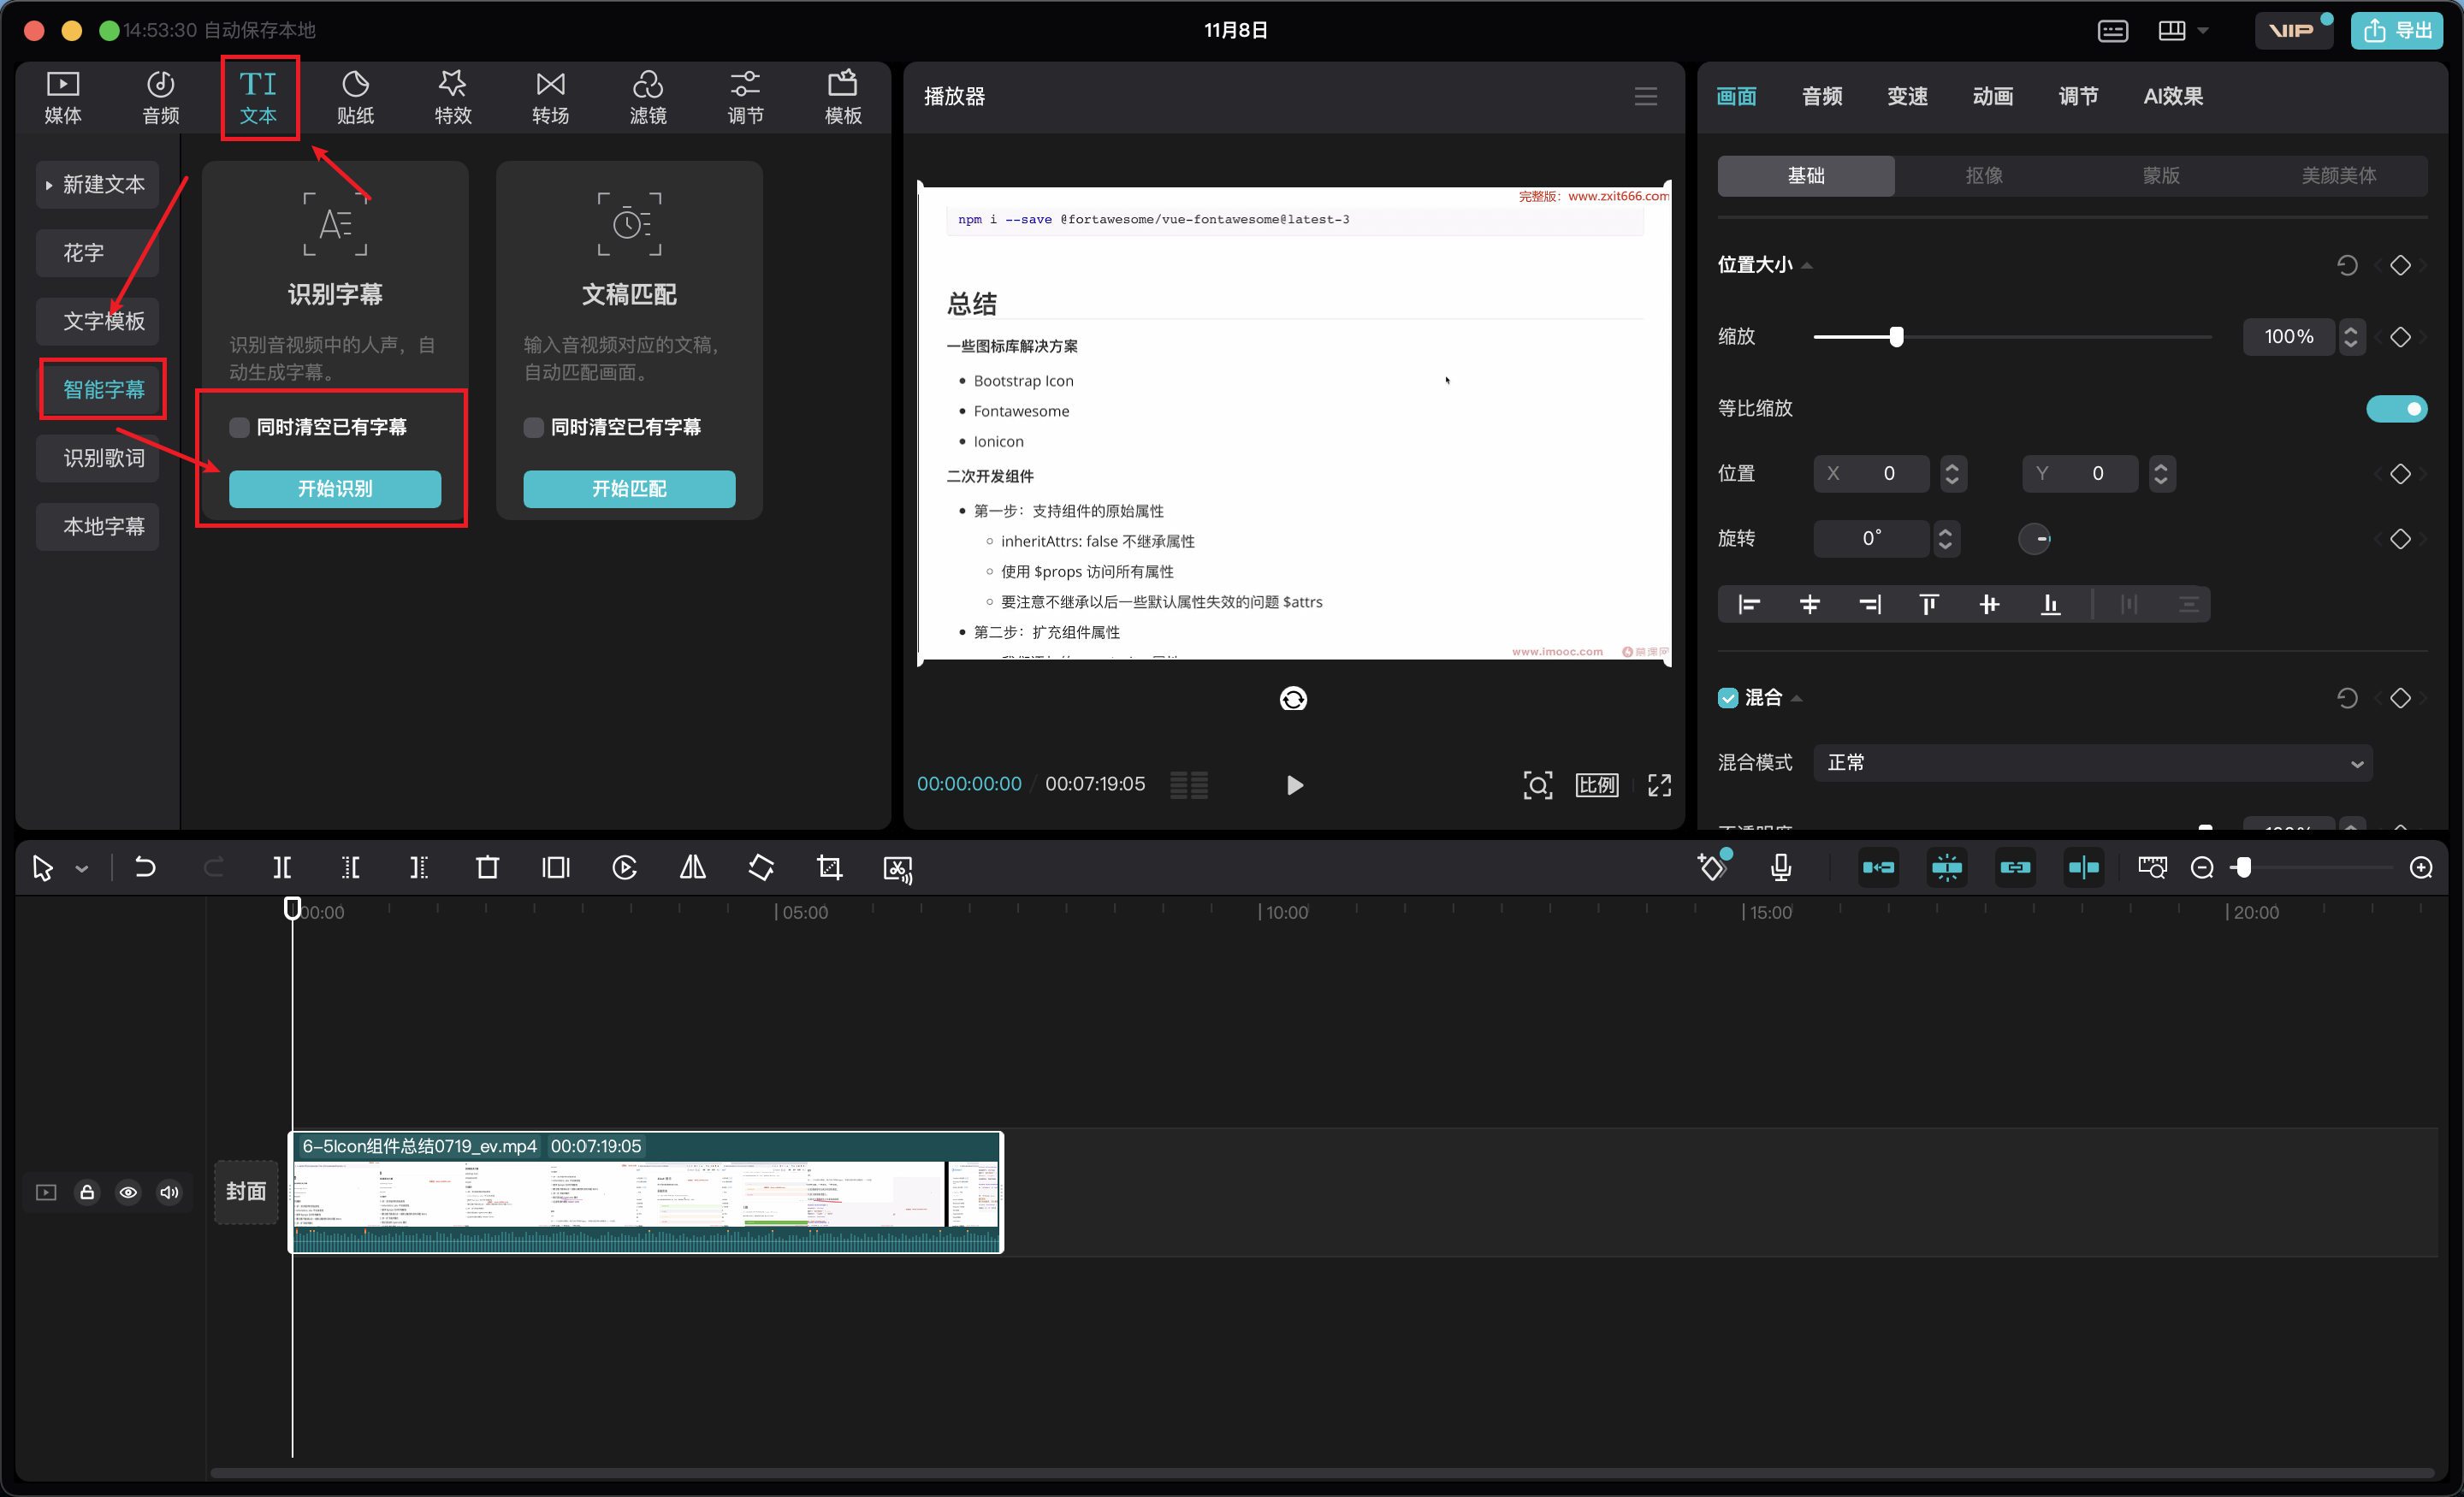Check 同时清空已有字幕 under 识别字幕
The height and width of the screenshot is (1497, 2464).
(239, 427)
